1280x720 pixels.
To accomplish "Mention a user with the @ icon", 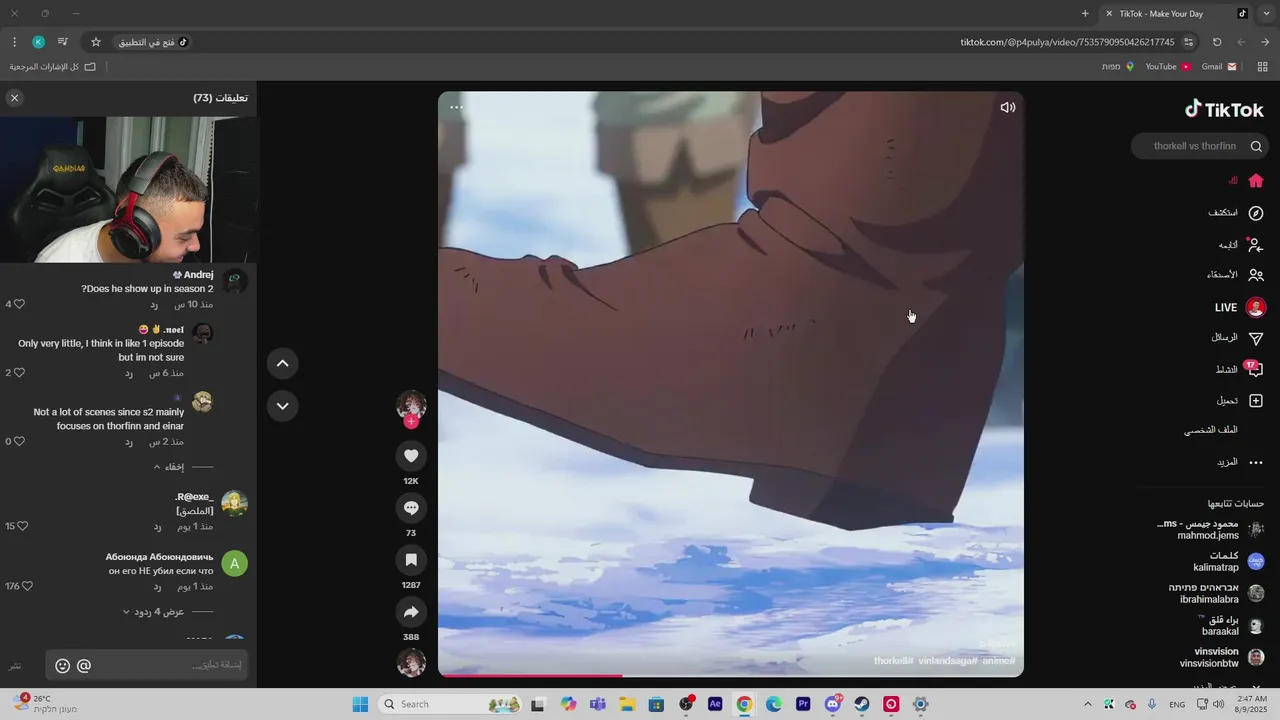I will click(84, 665).
